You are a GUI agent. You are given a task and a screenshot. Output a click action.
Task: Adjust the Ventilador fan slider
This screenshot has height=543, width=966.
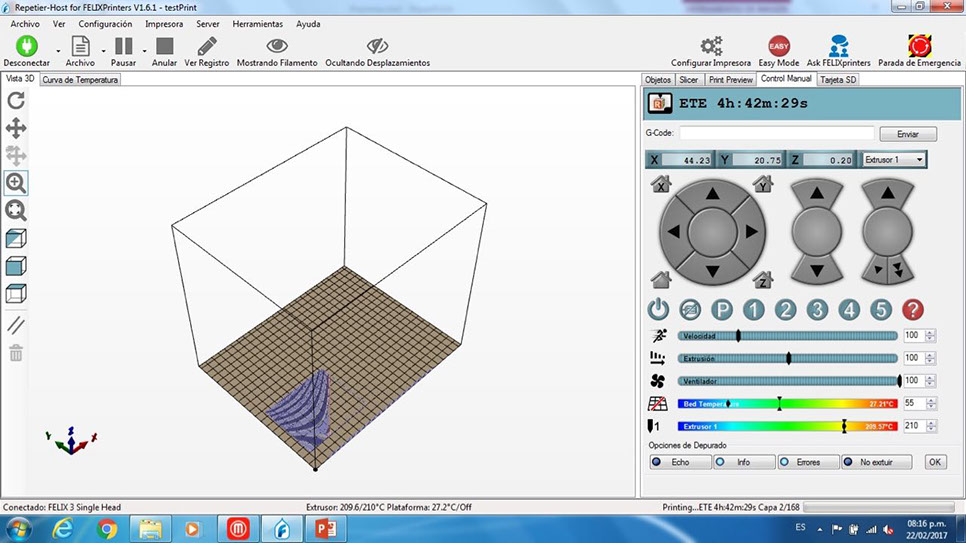pos(787,381)
